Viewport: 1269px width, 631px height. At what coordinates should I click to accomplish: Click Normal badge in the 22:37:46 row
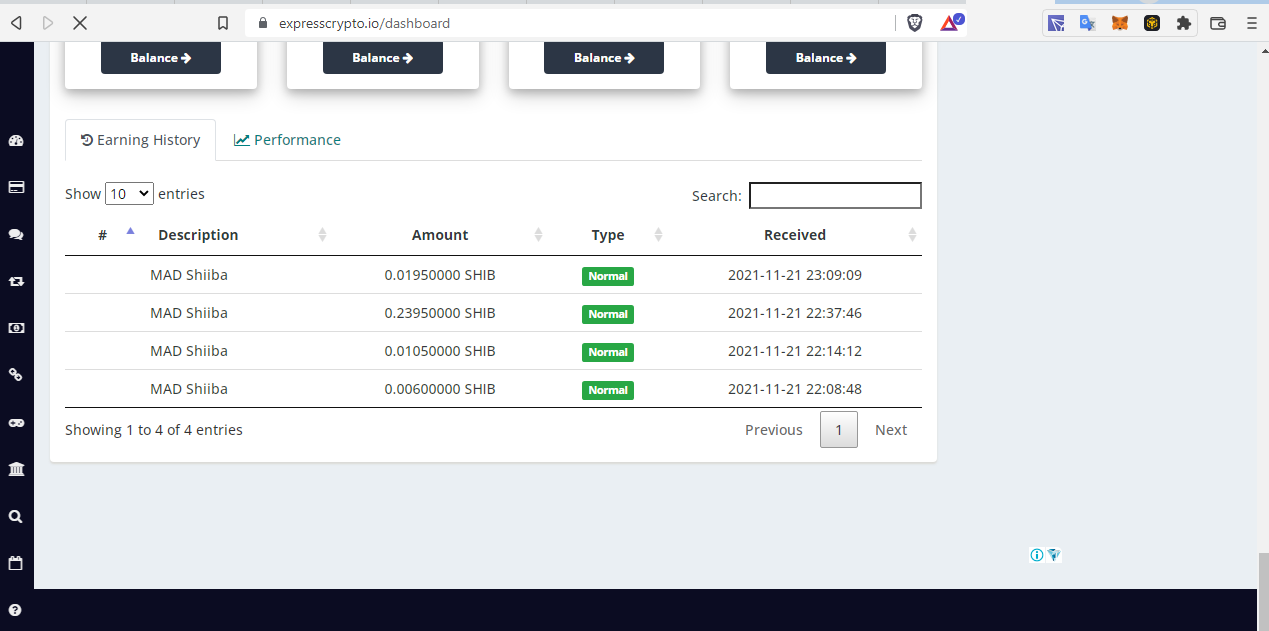[x=608, y=314]
